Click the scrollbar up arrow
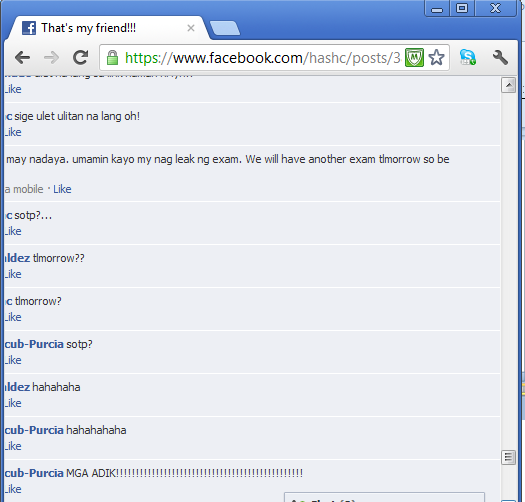 click(x=508, y=85)
